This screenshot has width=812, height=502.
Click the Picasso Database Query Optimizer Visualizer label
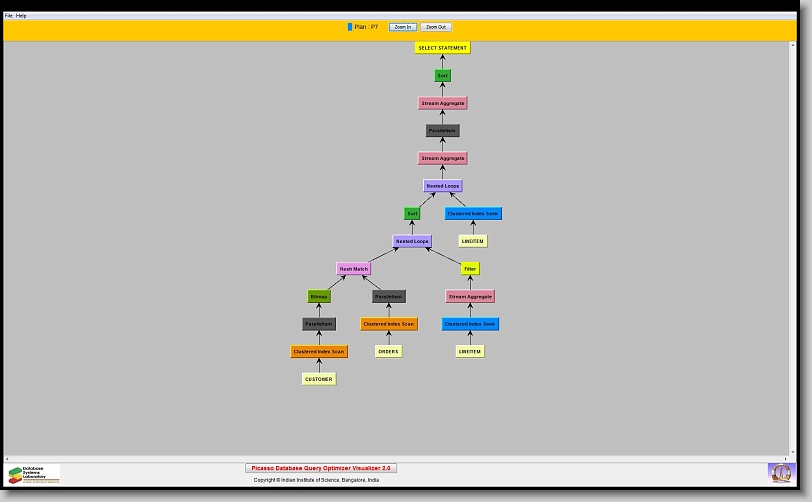(321, 468)
